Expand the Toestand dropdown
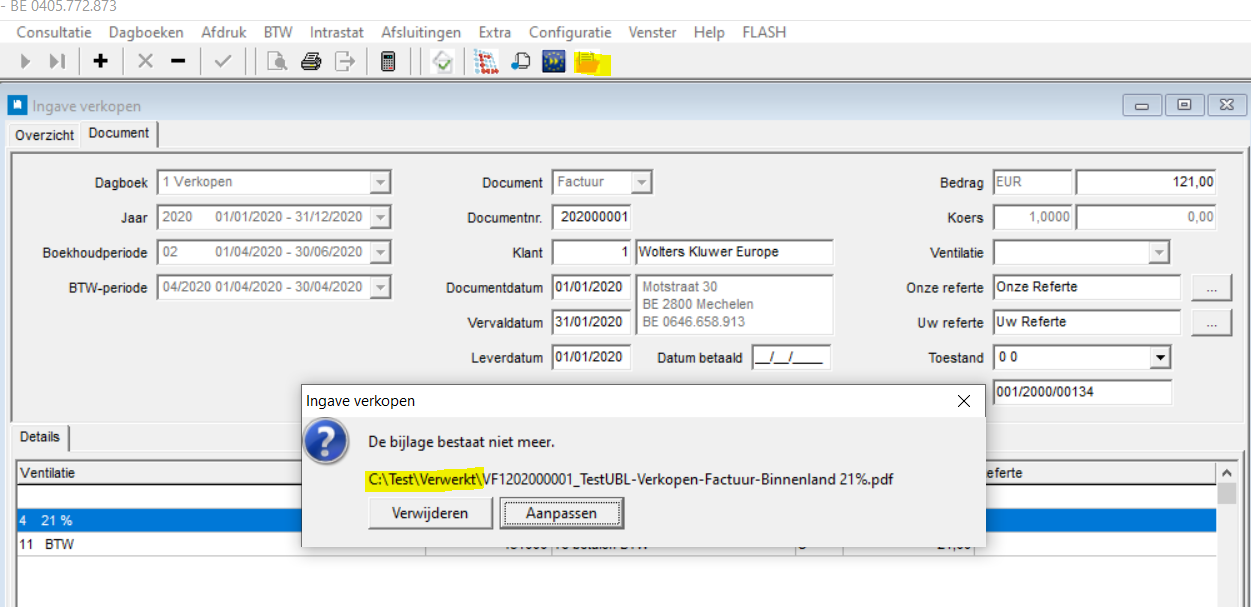1251x607 pixels. 1160,358
